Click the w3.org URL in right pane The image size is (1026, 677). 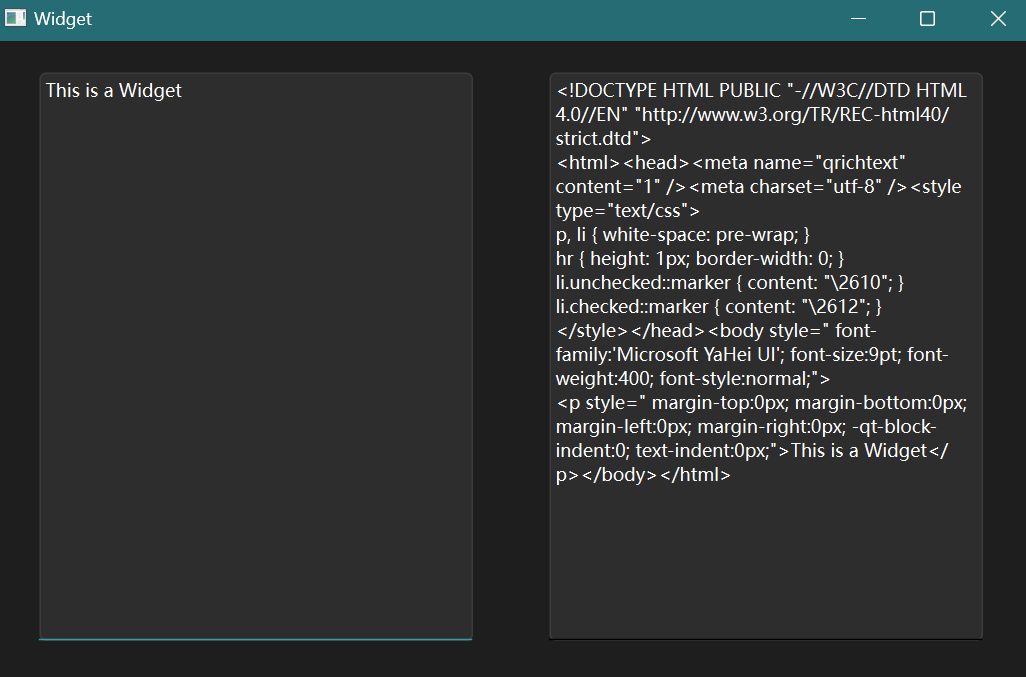click(x=795, y=115)
